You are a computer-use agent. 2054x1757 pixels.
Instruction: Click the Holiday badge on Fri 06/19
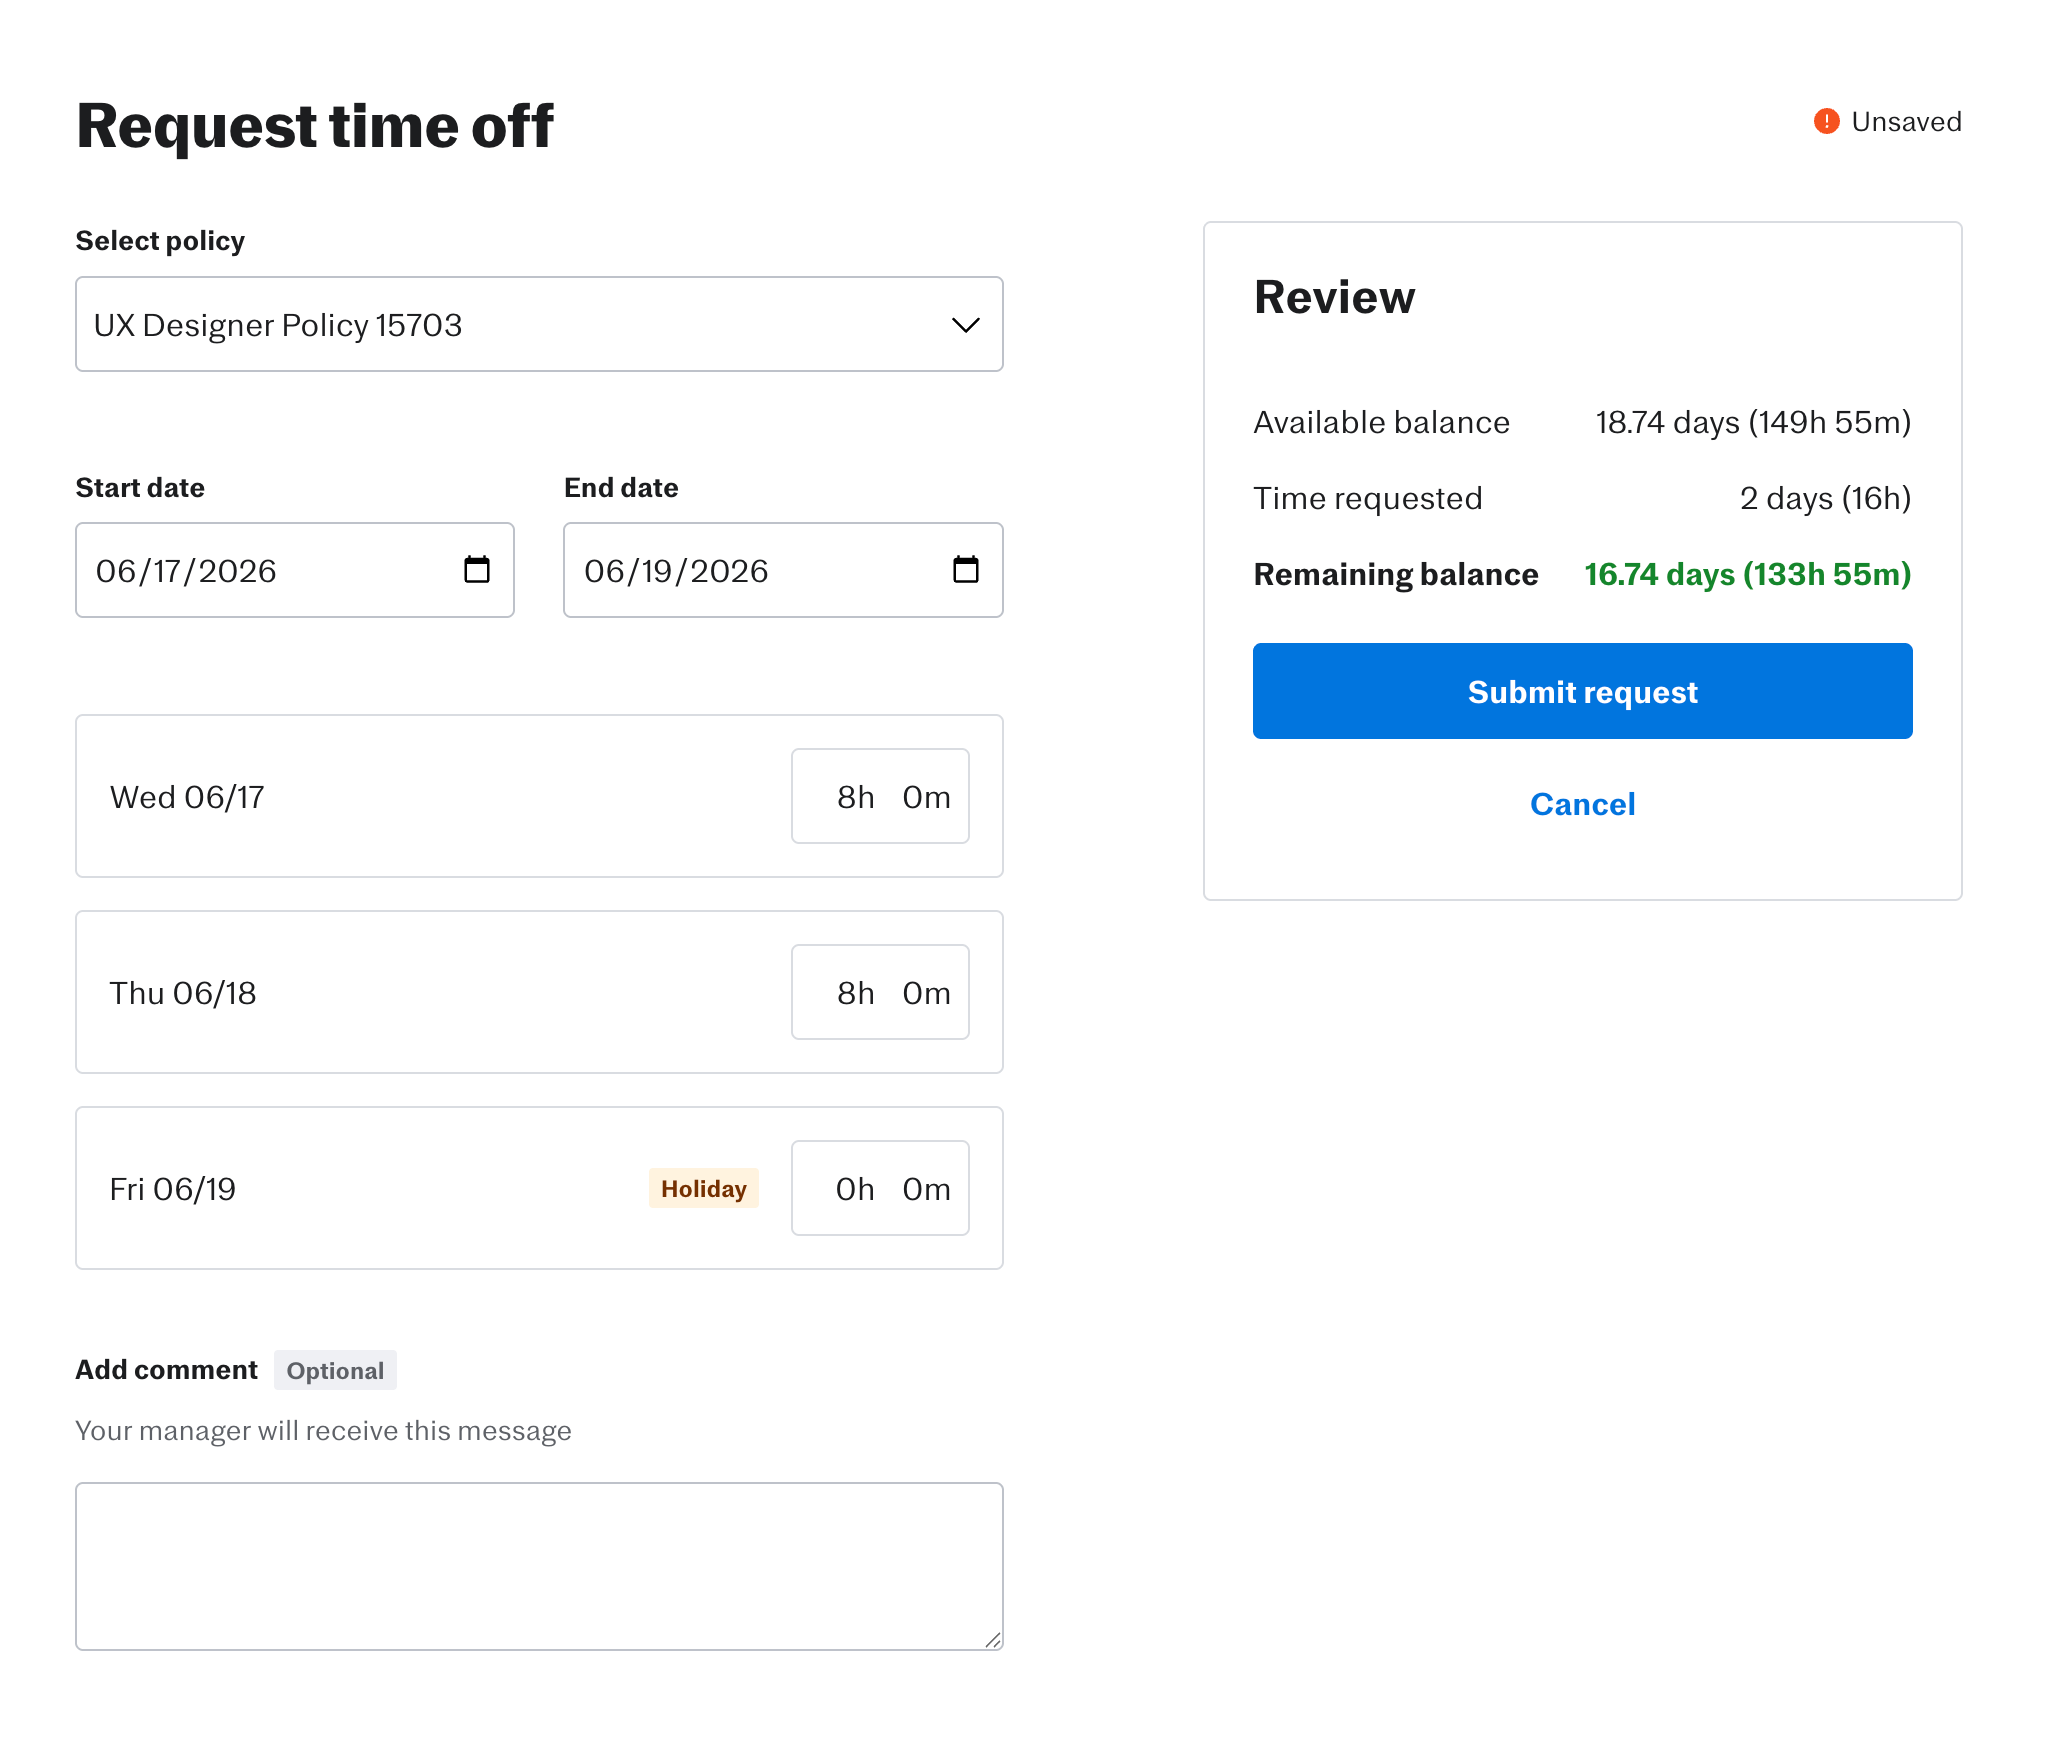tap(703, 1189)
